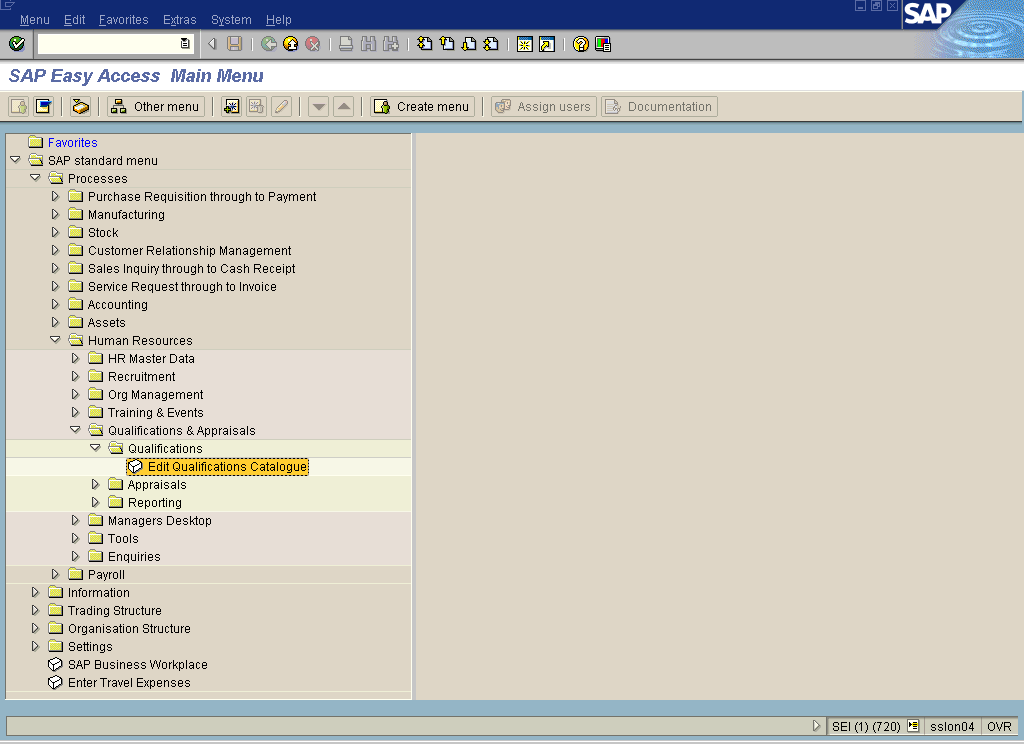The height and width of the screenshot is (744, 1024).
Task: Open Help with the question mark icon
Action: (580, 44)
